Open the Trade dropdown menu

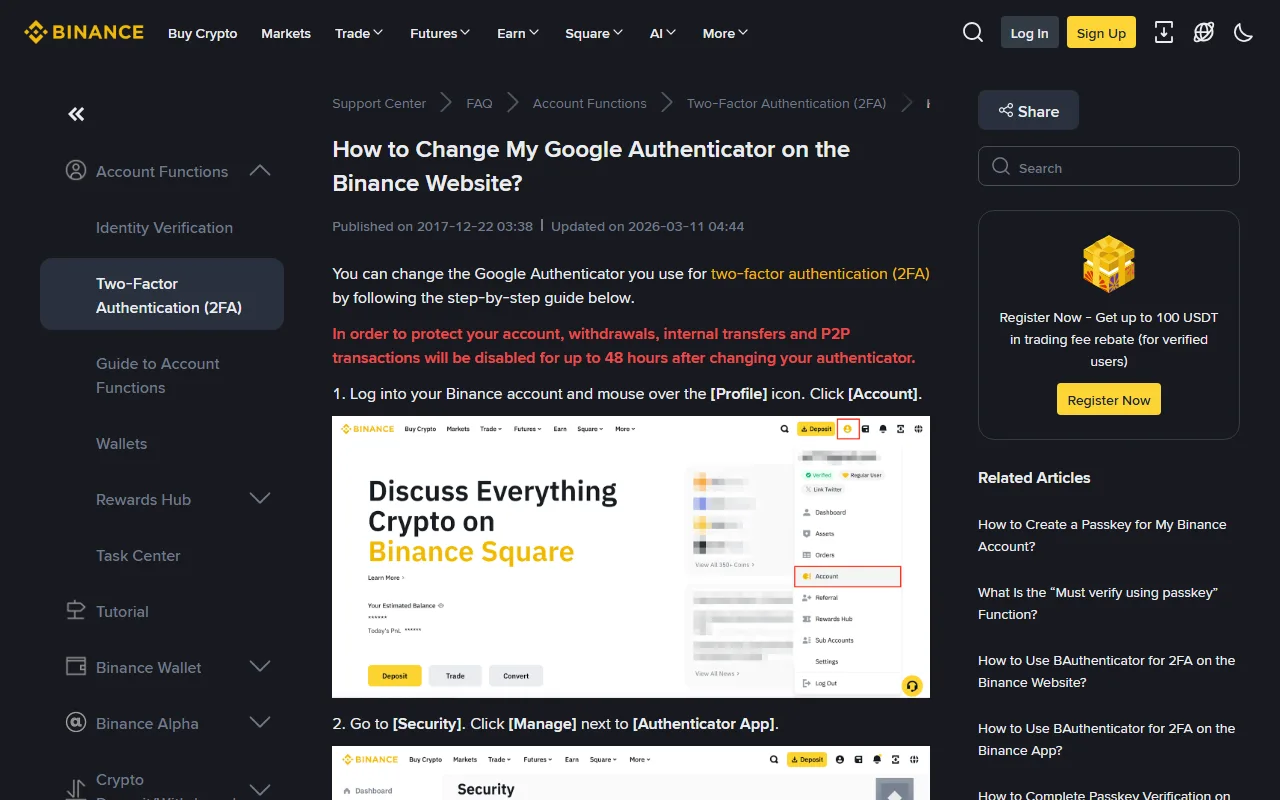(359, 33)
